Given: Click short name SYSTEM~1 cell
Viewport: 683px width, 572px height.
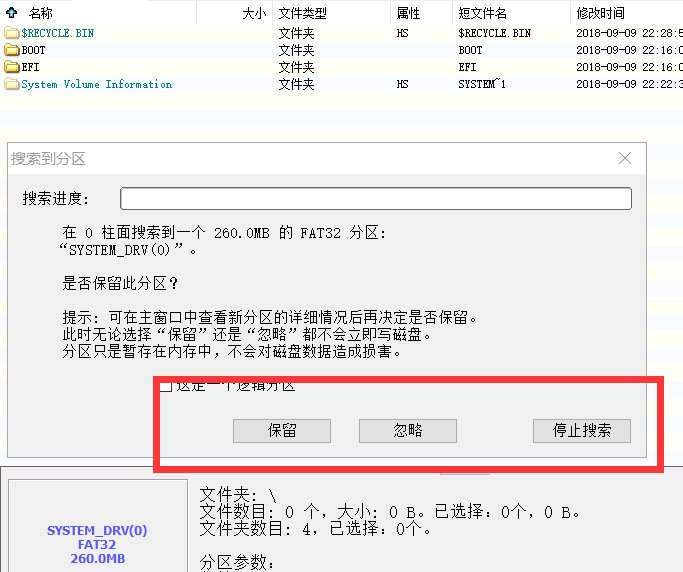Looking at the screenshot, I should click(482, 84).
